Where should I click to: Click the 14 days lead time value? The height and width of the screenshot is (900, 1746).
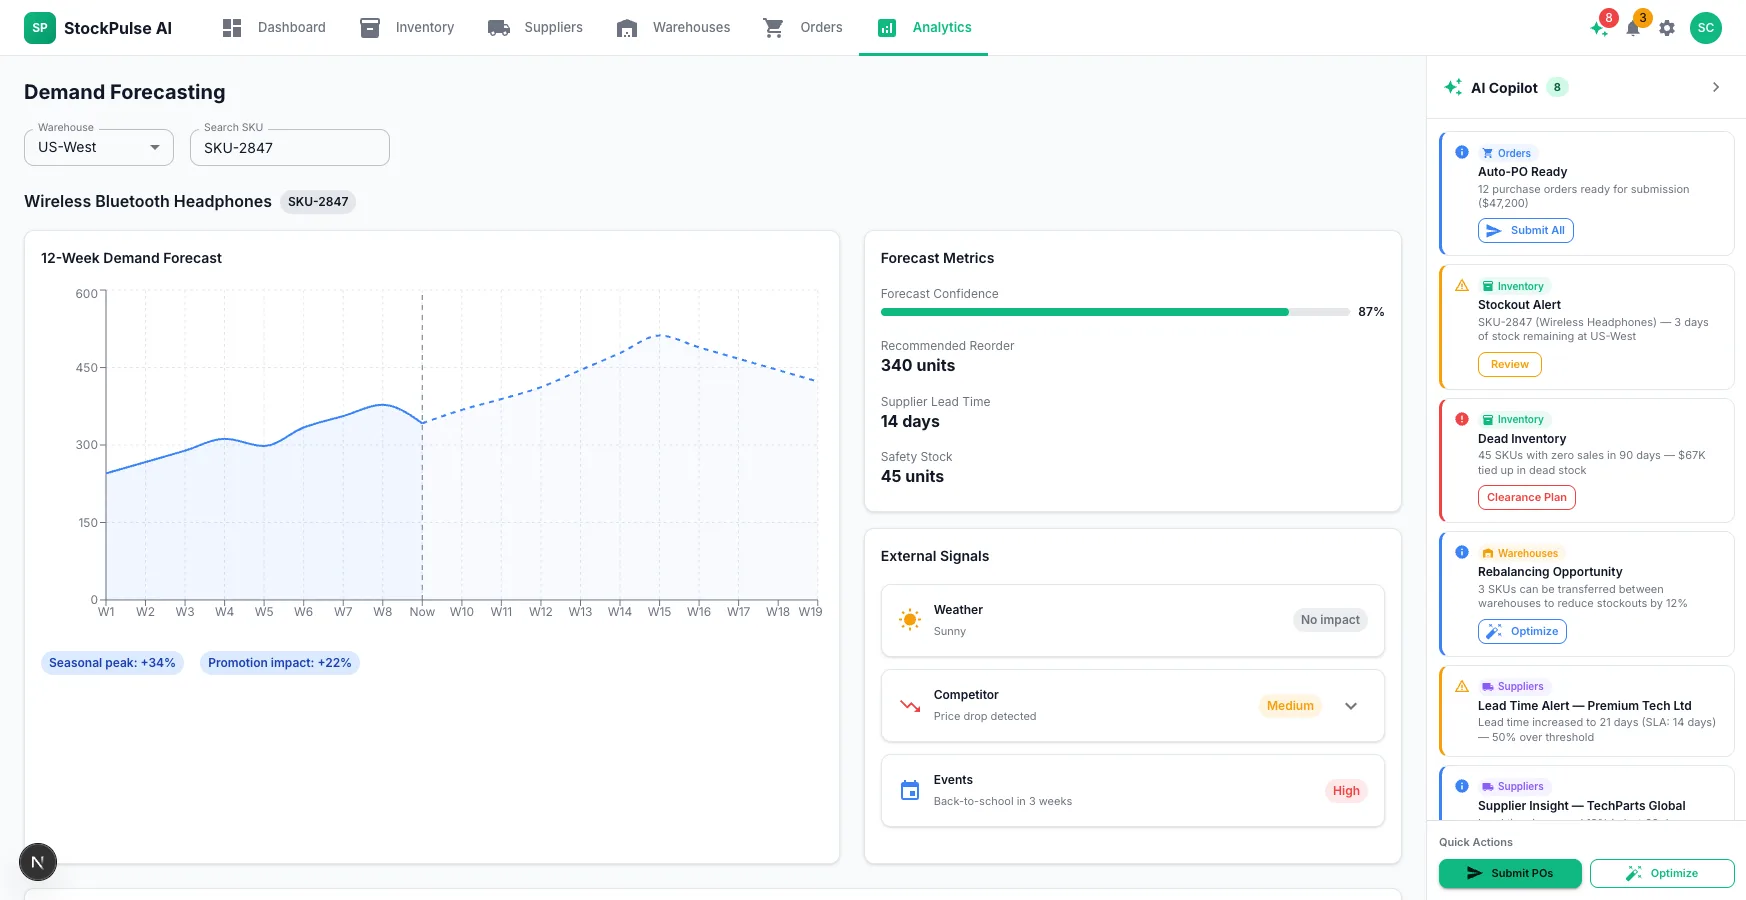[x=910, y=422]
